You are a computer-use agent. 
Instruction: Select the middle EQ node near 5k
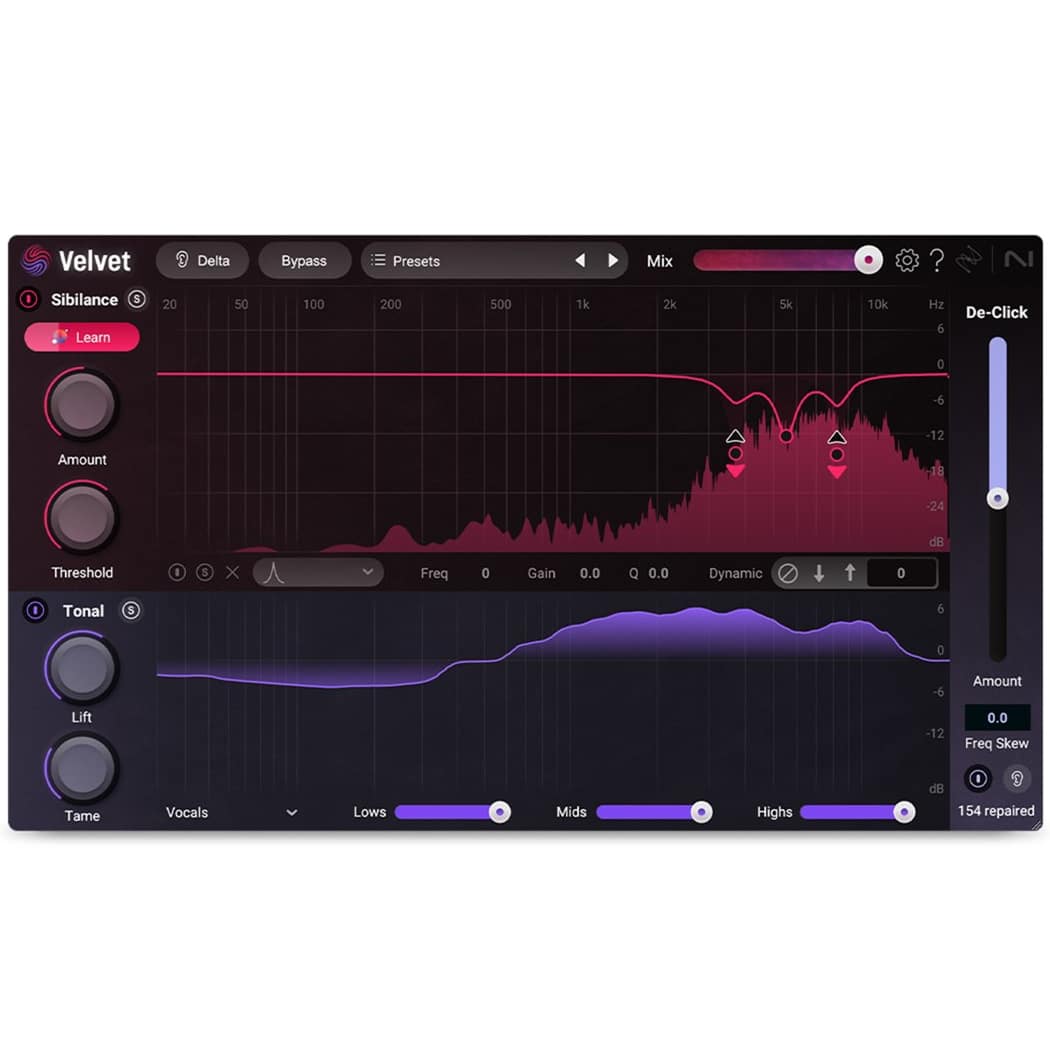click(x=786, y=436)
